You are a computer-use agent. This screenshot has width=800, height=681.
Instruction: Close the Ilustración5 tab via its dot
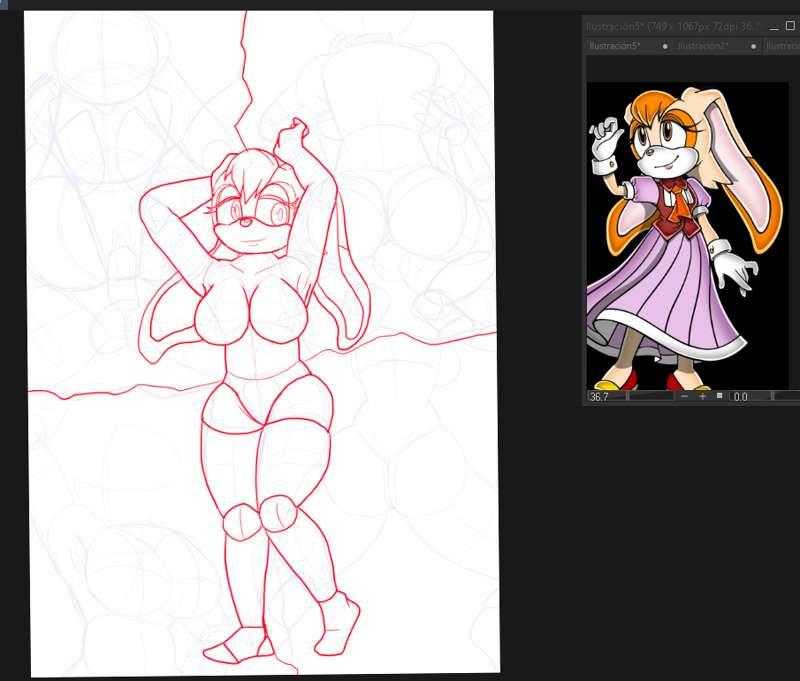pos(665,46)
